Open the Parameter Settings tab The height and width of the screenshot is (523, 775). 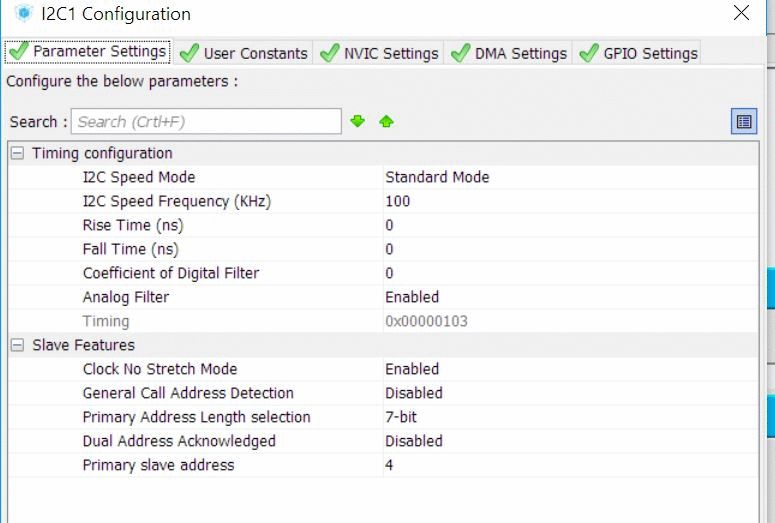(x=87, y=52)
